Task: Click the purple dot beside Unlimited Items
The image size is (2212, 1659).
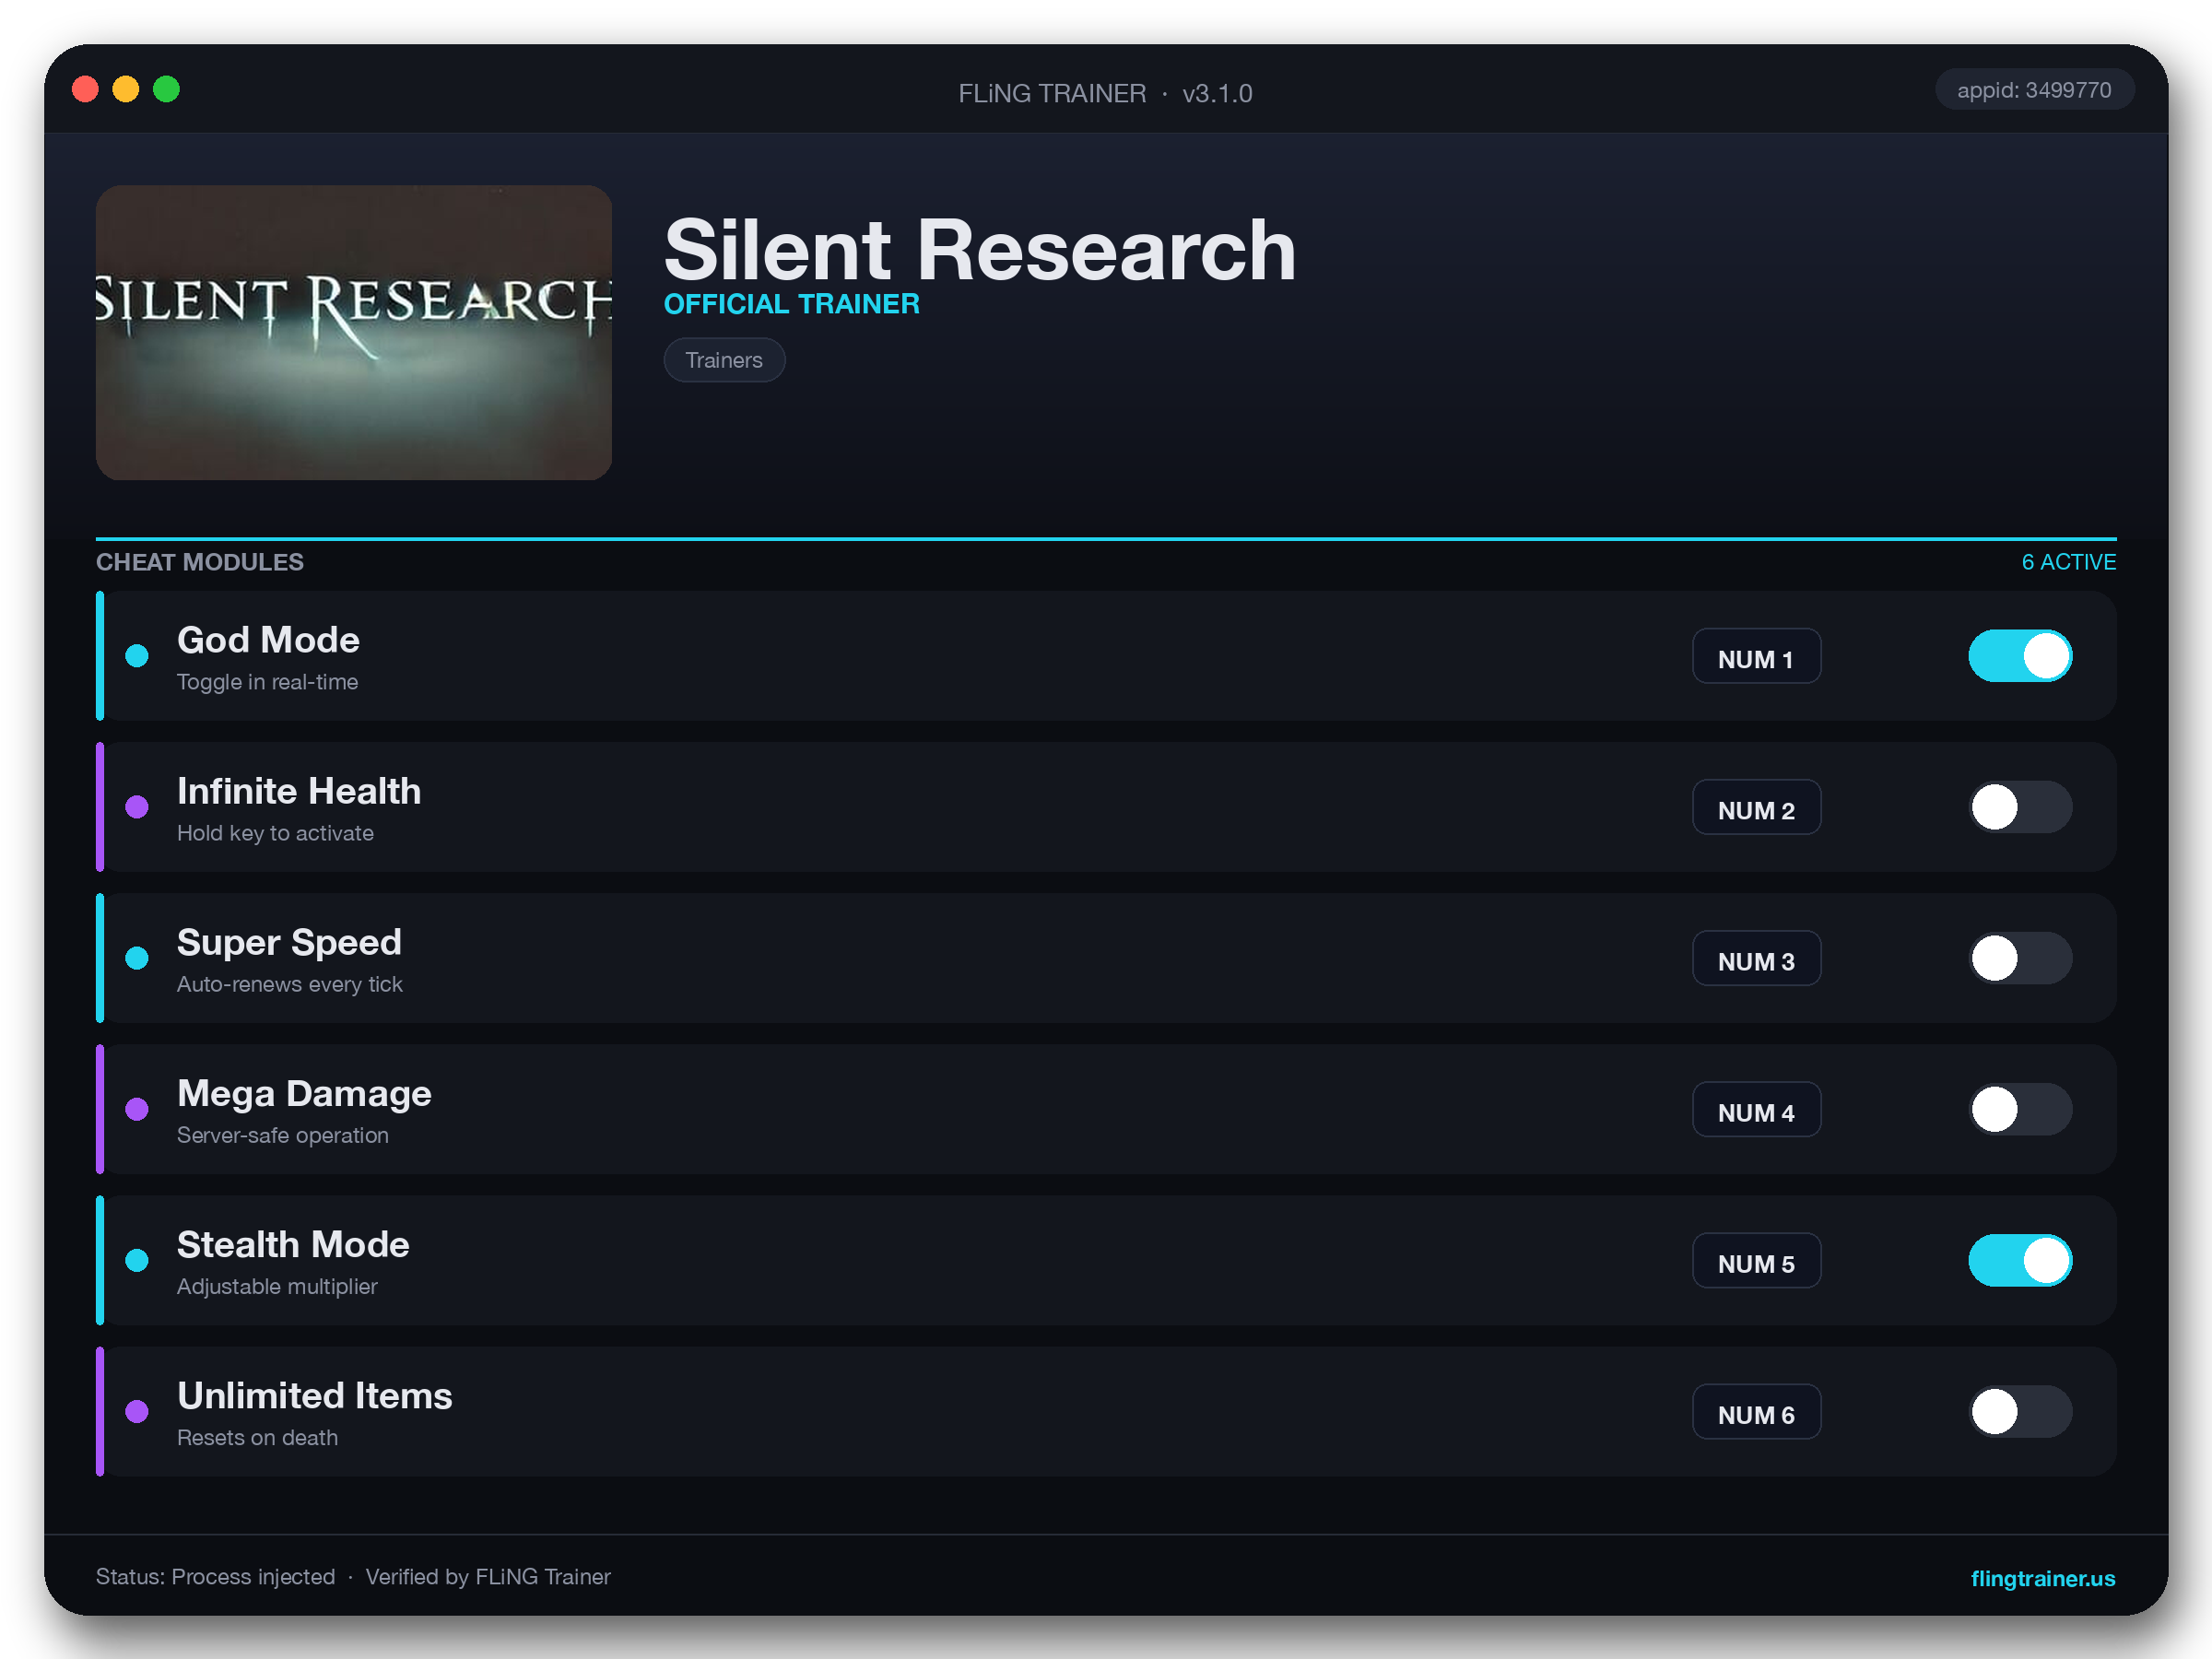Action: (137, 1411)
